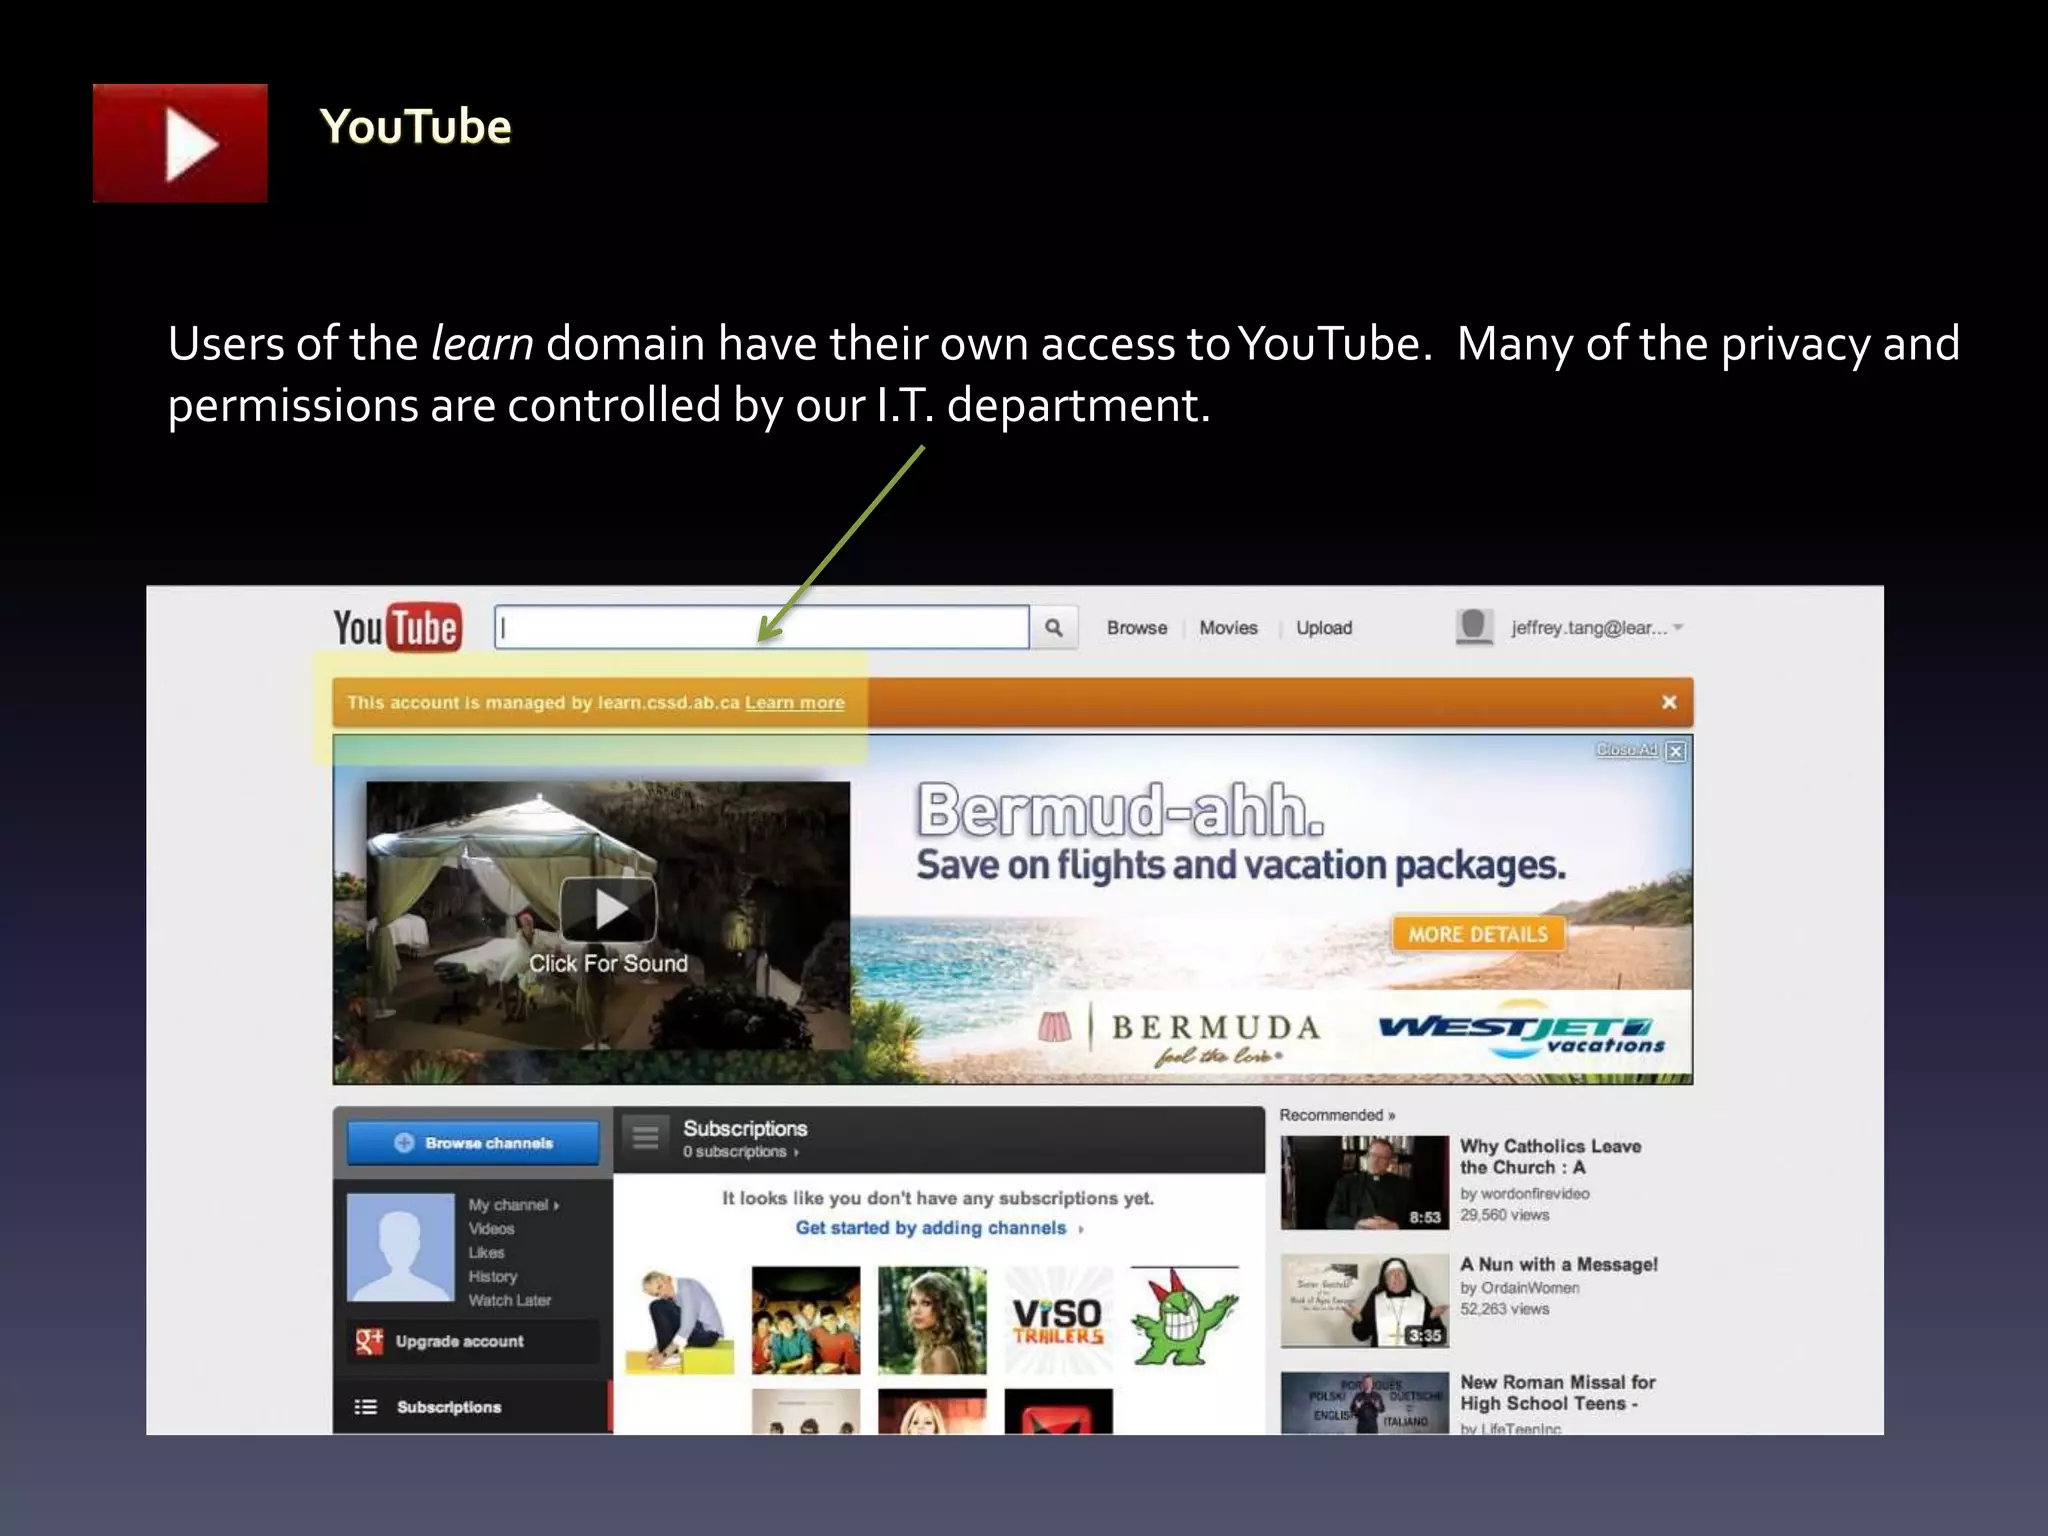Open the Why Catholics Leave the Church thumbnail

pos(1364,1182)
